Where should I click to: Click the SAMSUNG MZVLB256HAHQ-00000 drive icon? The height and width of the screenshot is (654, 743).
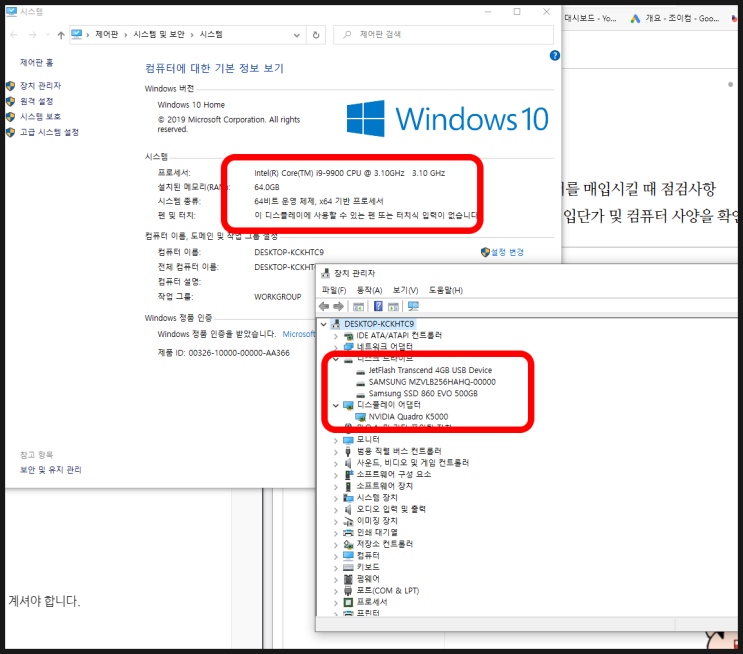361,382
